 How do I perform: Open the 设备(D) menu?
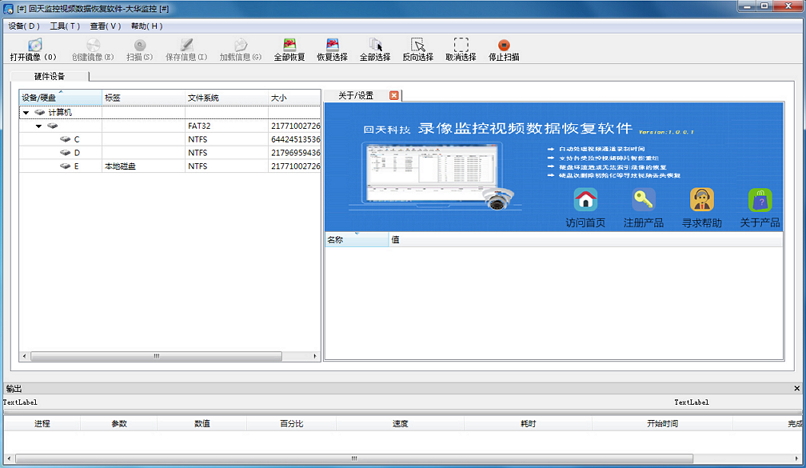[24, 26]
